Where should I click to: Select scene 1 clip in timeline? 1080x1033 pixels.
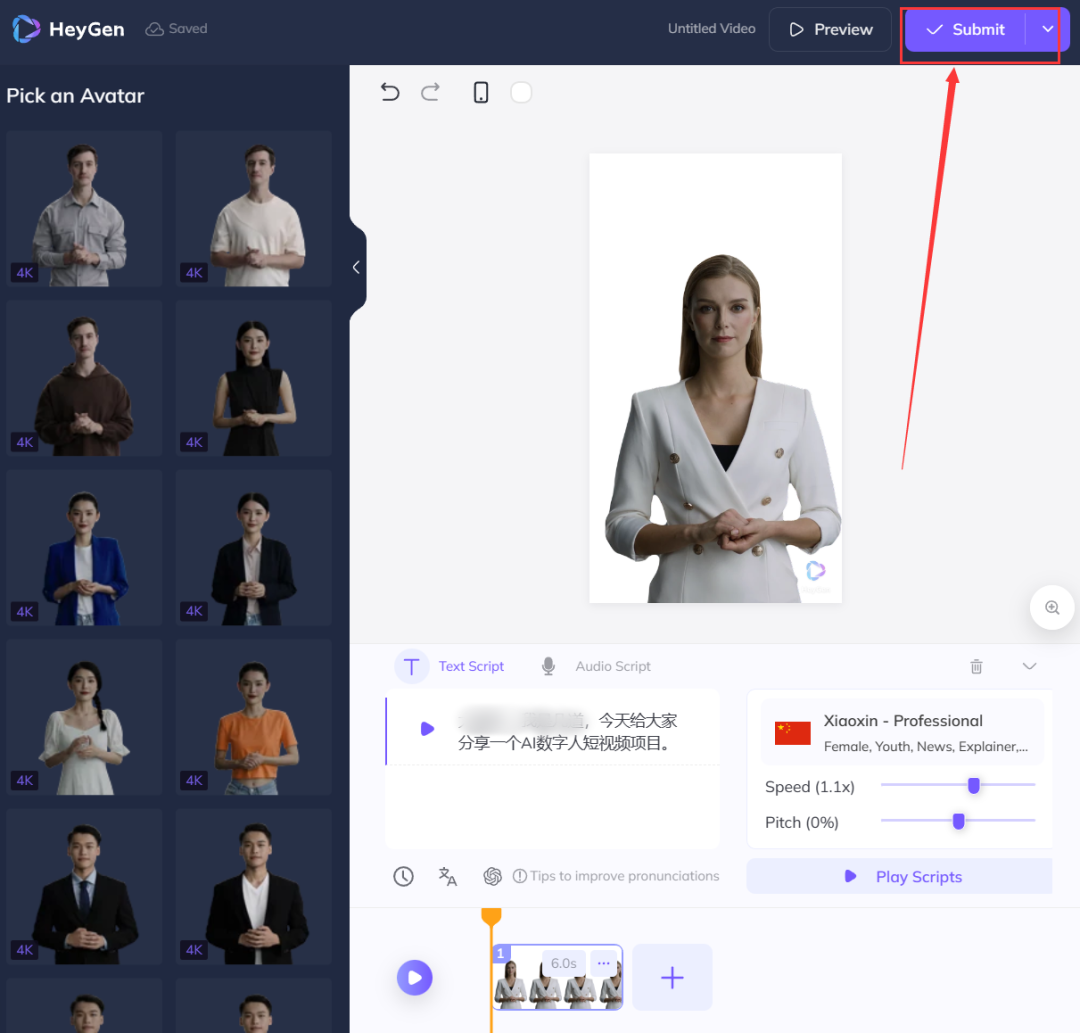pos(558,977)
